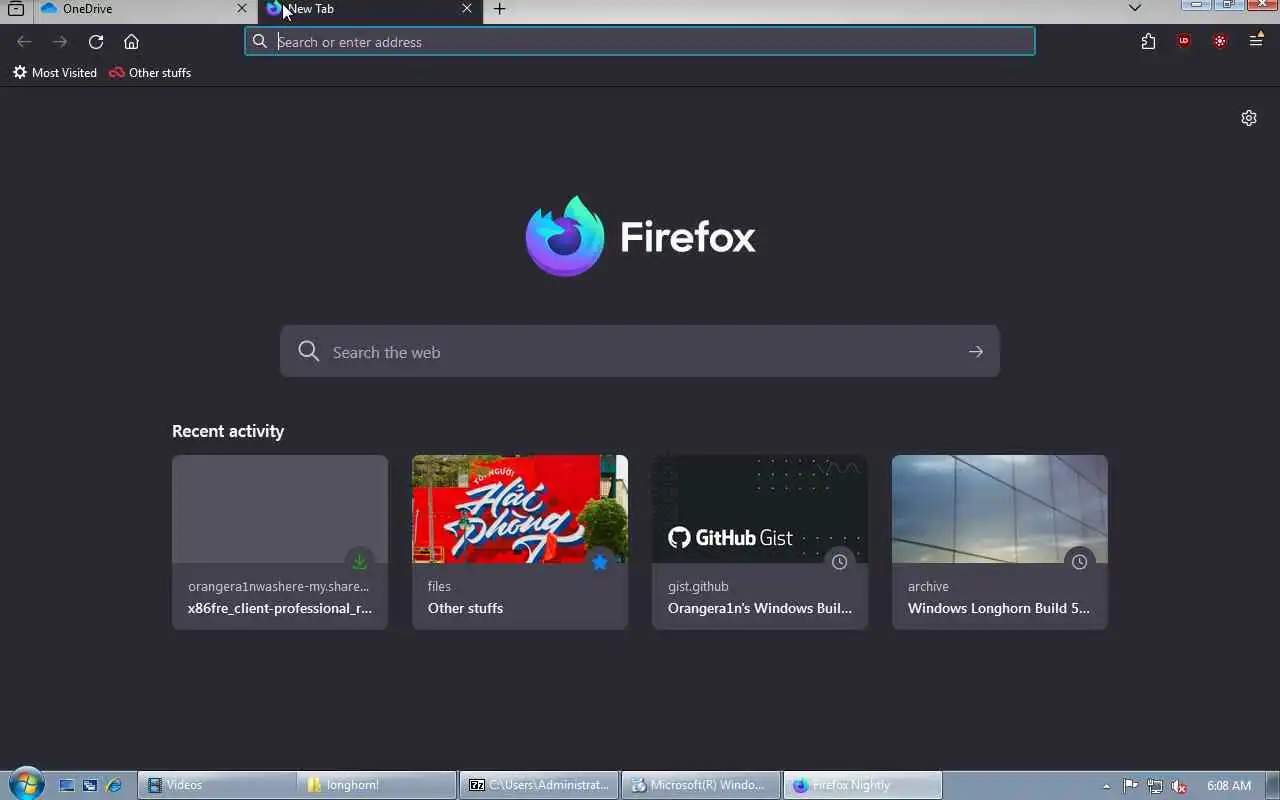Open the Firefox View icon in tab strip

pos(16,9)
